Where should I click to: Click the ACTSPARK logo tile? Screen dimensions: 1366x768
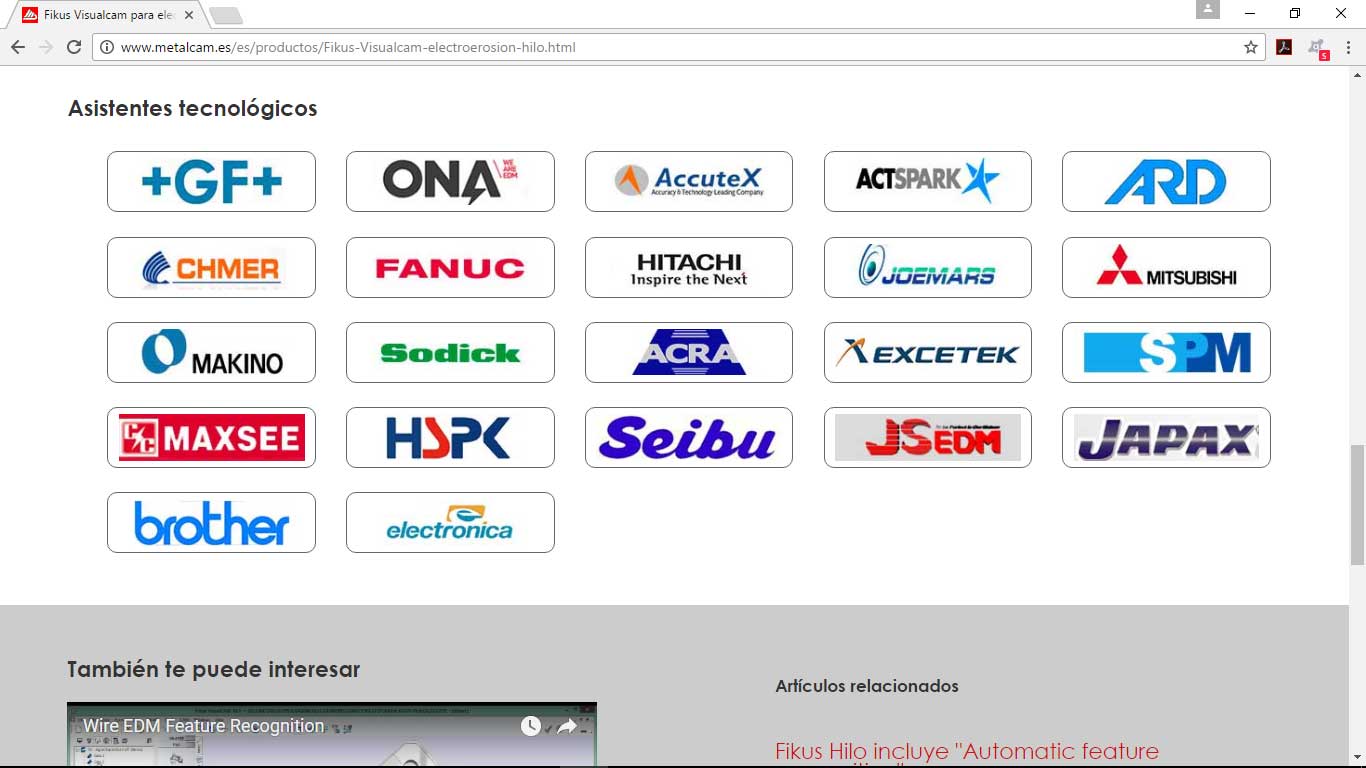point(928,181)
